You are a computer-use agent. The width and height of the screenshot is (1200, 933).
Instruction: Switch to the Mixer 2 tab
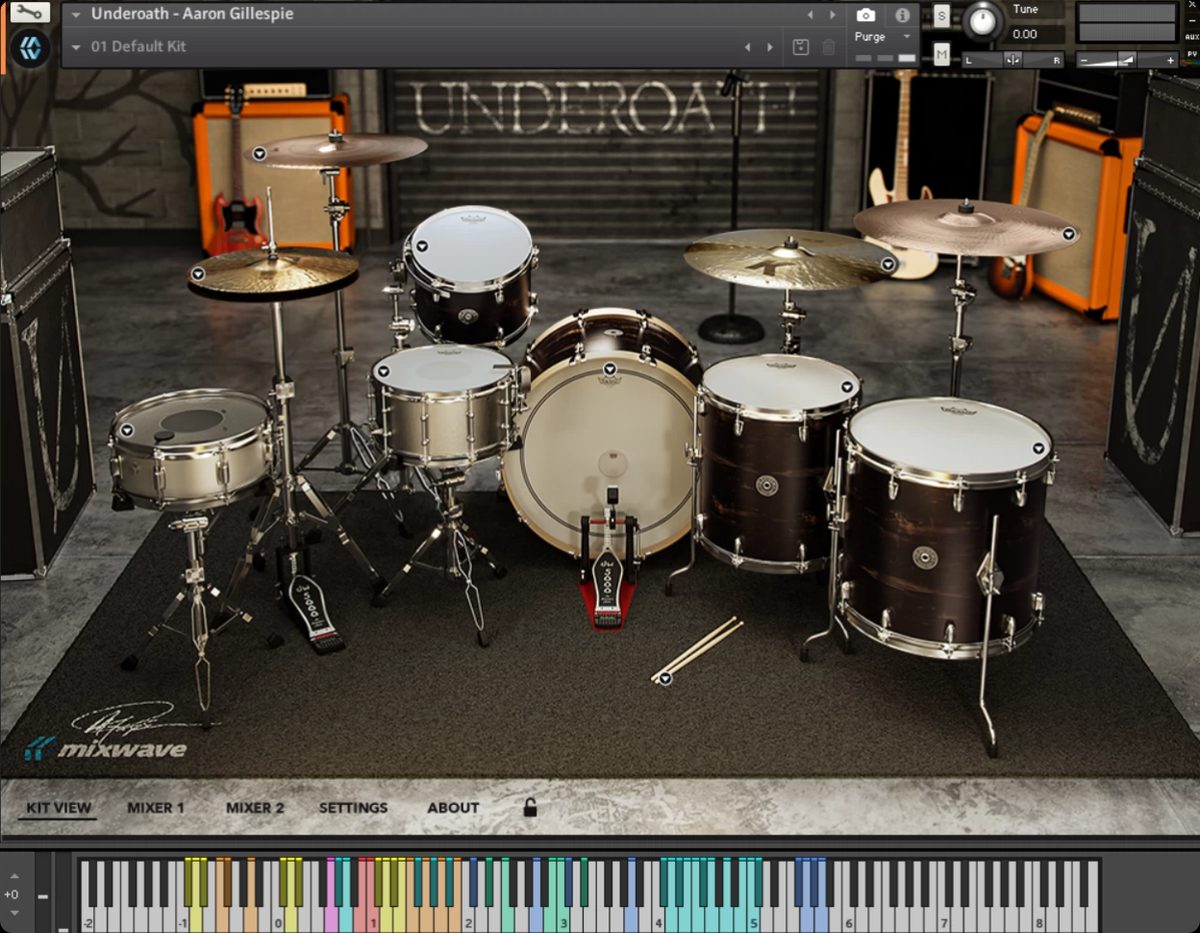[x=255, y=808]
